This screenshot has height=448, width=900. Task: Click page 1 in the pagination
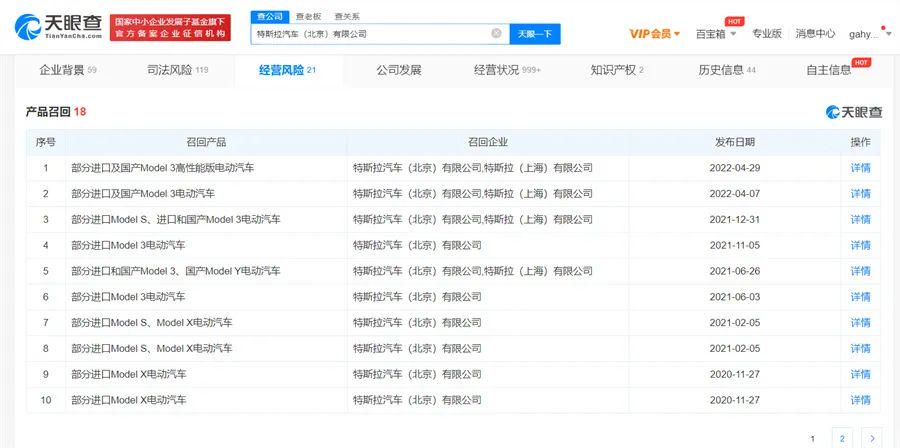812,439
